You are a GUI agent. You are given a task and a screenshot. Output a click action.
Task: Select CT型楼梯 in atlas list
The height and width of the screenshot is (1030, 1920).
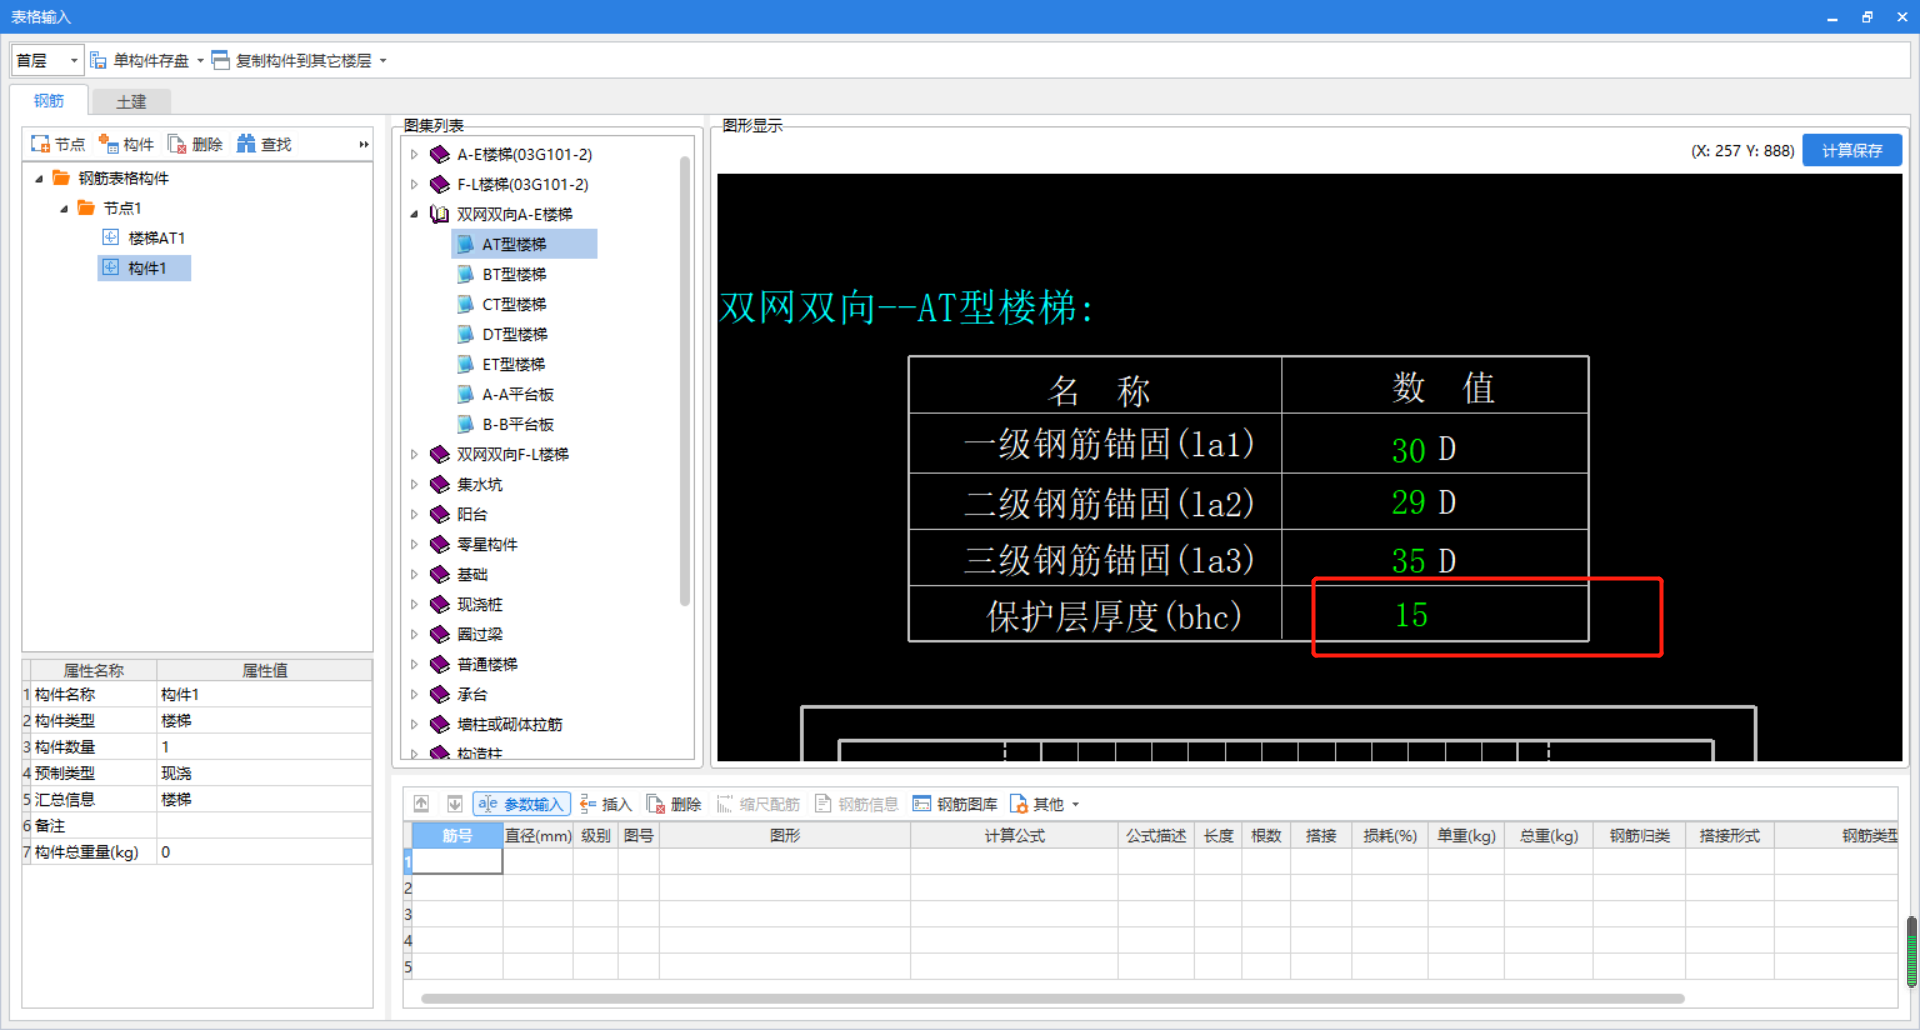point(514,304)
